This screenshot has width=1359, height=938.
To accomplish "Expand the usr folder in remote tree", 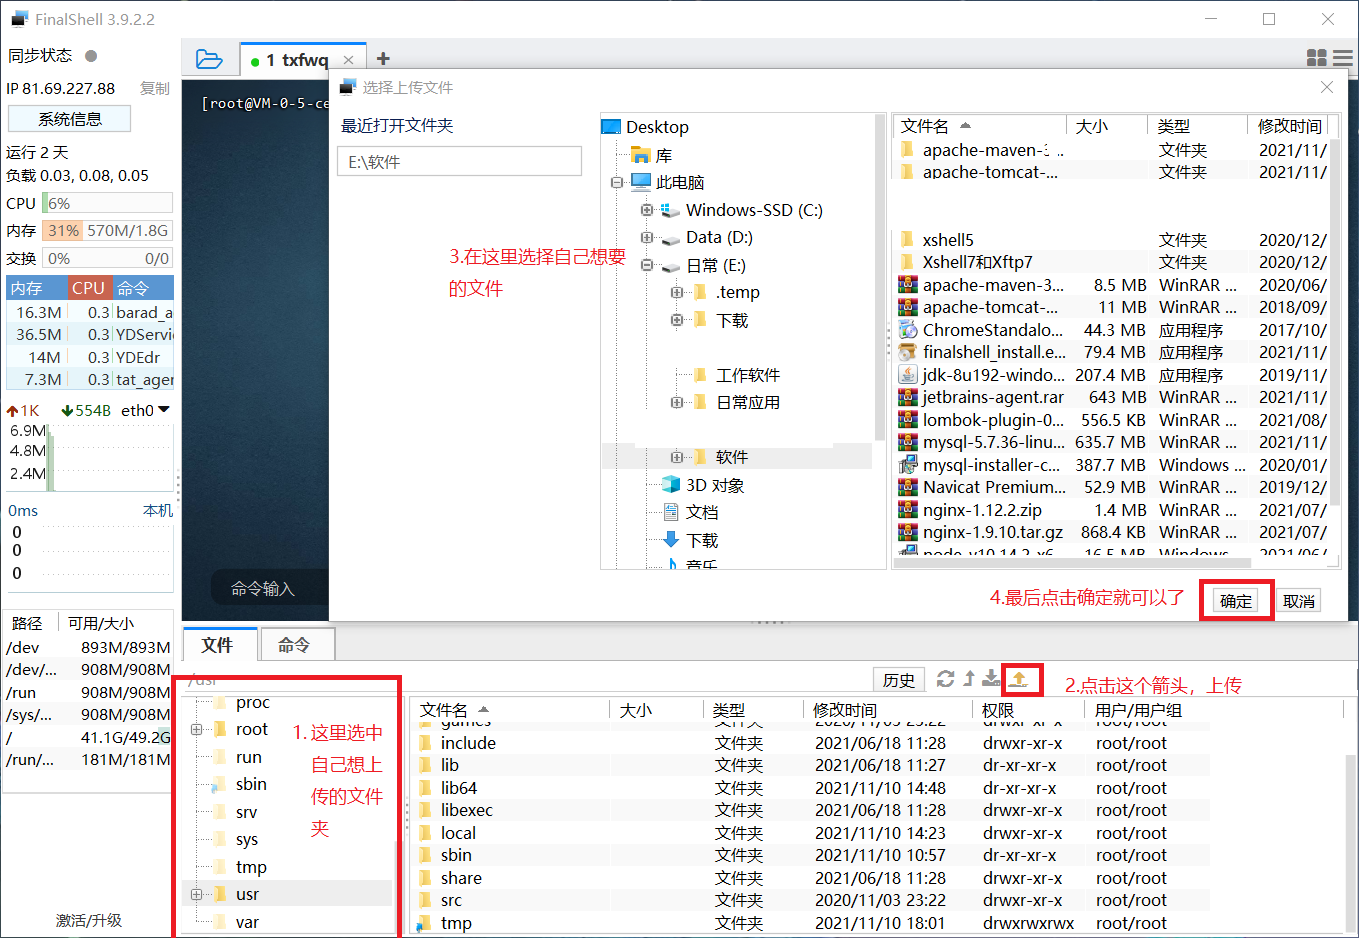I will click(196, 894).
